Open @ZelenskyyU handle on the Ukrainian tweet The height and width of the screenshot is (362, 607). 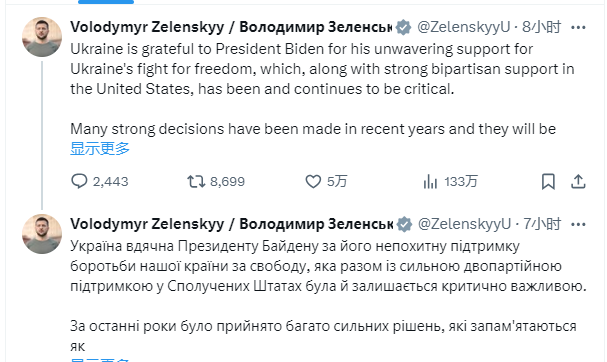click(x=465, y=224)
